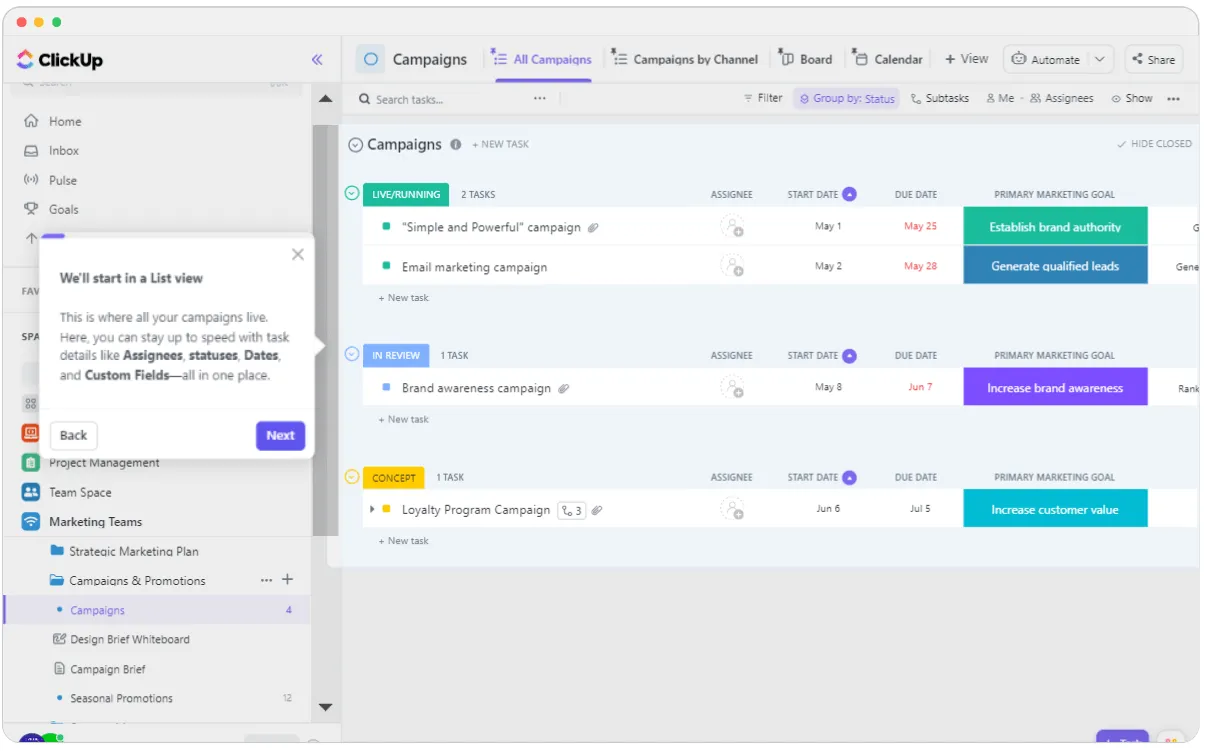Collapse the sidebar with double-chevron icon
1206x751 pixels.
tap(317, 60)
